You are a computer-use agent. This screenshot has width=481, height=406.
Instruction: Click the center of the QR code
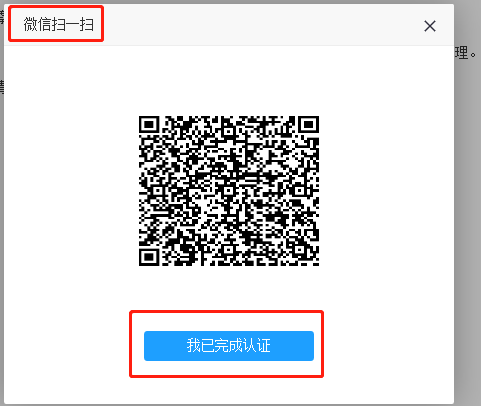click(x=229, y=191)
